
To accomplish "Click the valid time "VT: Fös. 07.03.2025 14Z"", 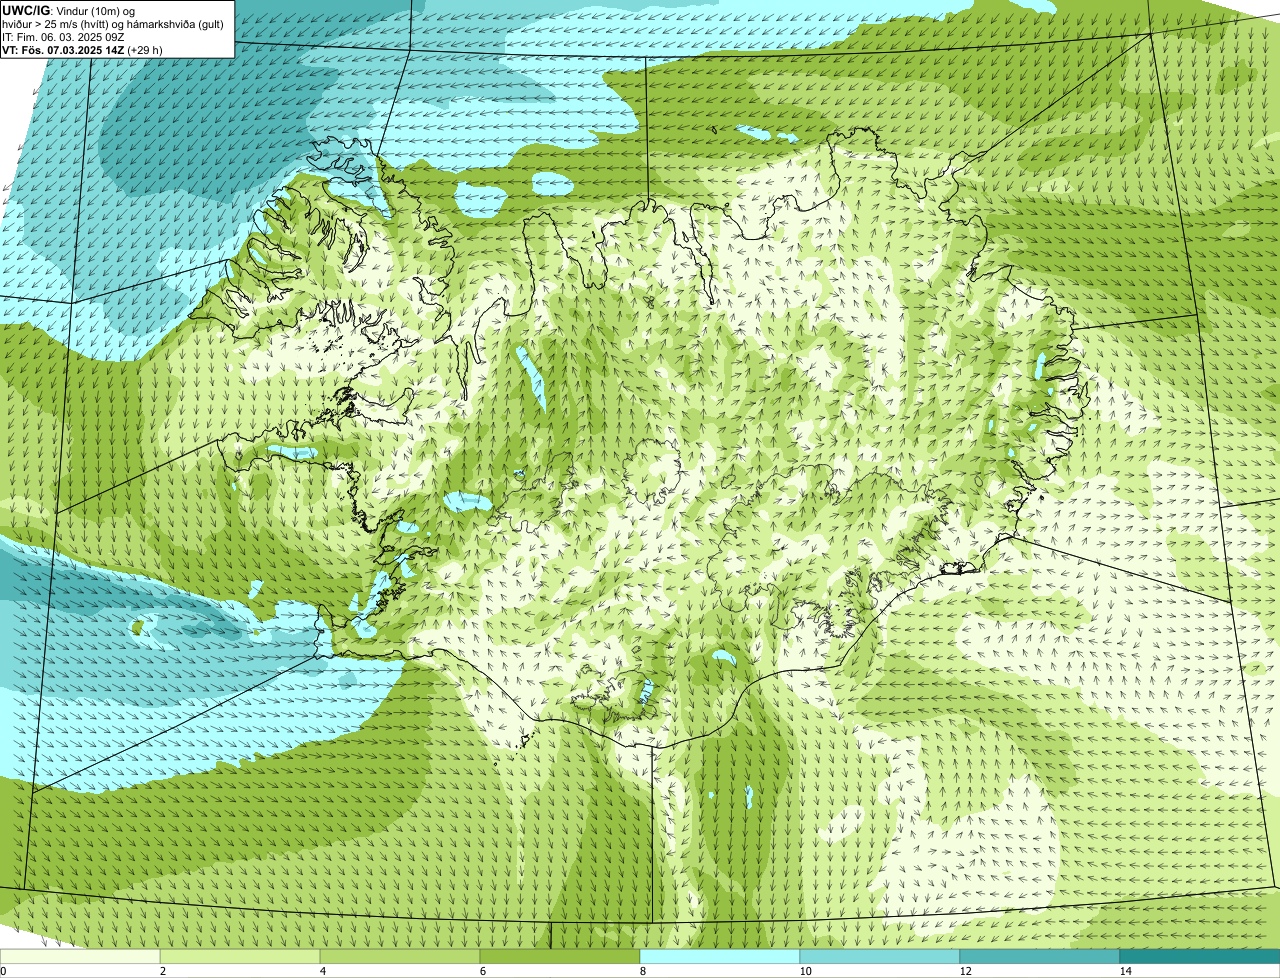I will point(64,49).
